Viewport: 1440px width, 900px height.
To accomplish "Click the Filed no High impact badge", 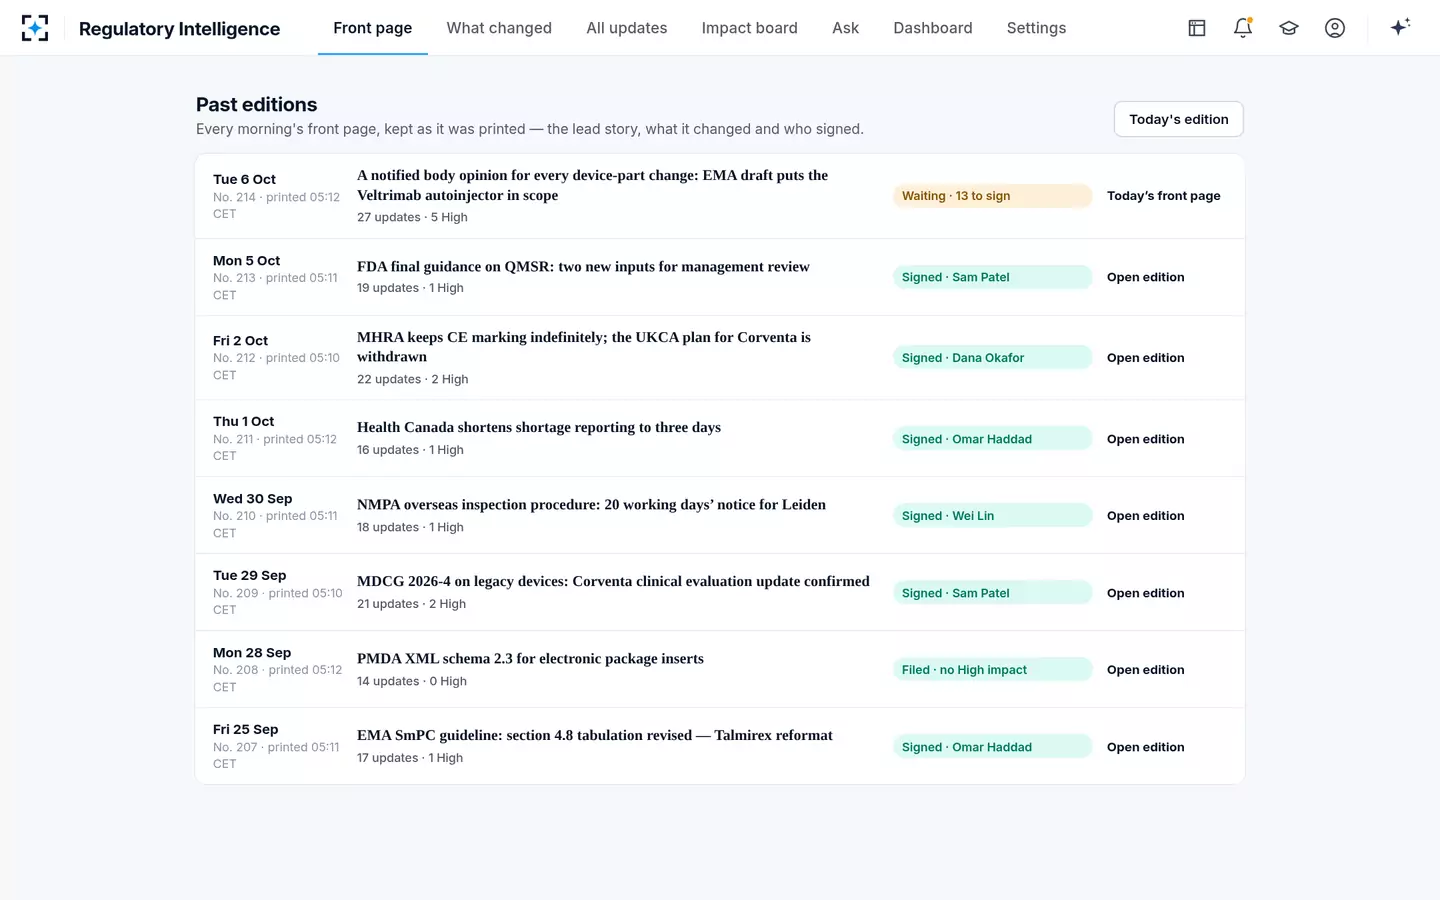I will pyautogui.click(x=992, y=670).
